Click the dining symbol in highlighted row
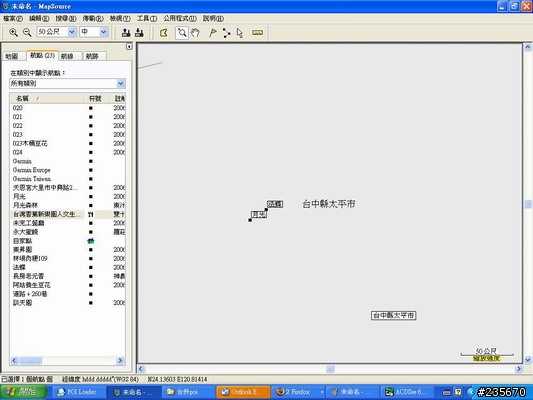533x400 pixels. click(91, 214)
